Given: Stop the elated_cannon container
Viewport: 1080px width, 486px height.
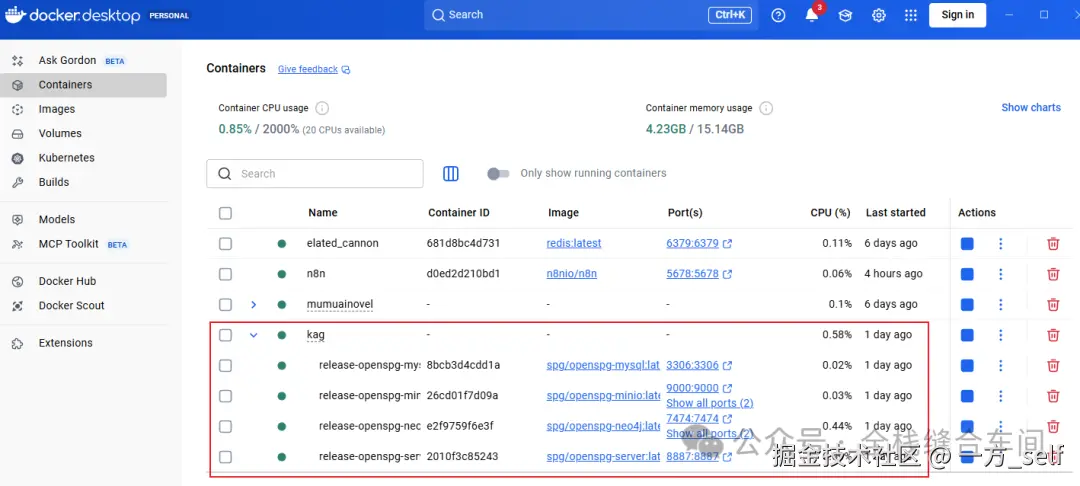Looking at the screenshot, I should click(967, 244).
